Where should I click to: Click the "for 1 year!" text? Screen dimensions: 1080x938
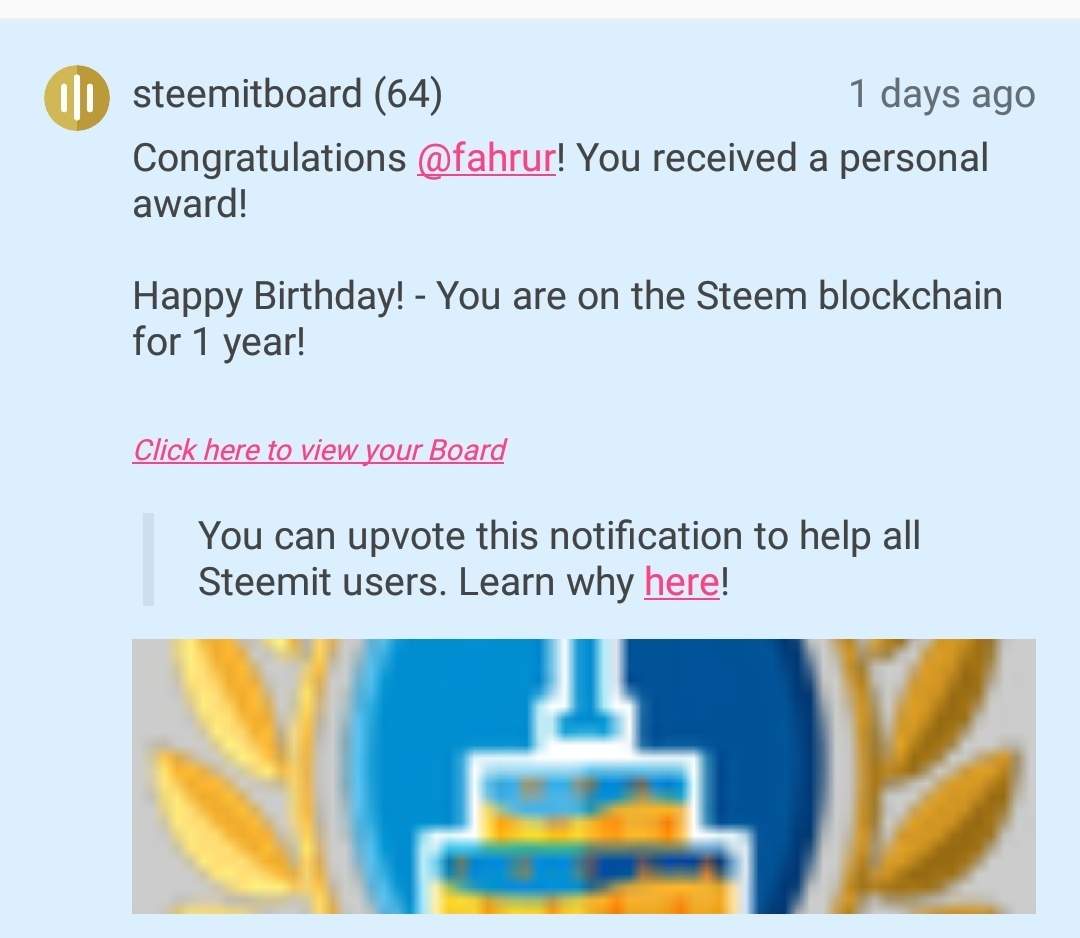pyautogui.click(x=218, y=343)
